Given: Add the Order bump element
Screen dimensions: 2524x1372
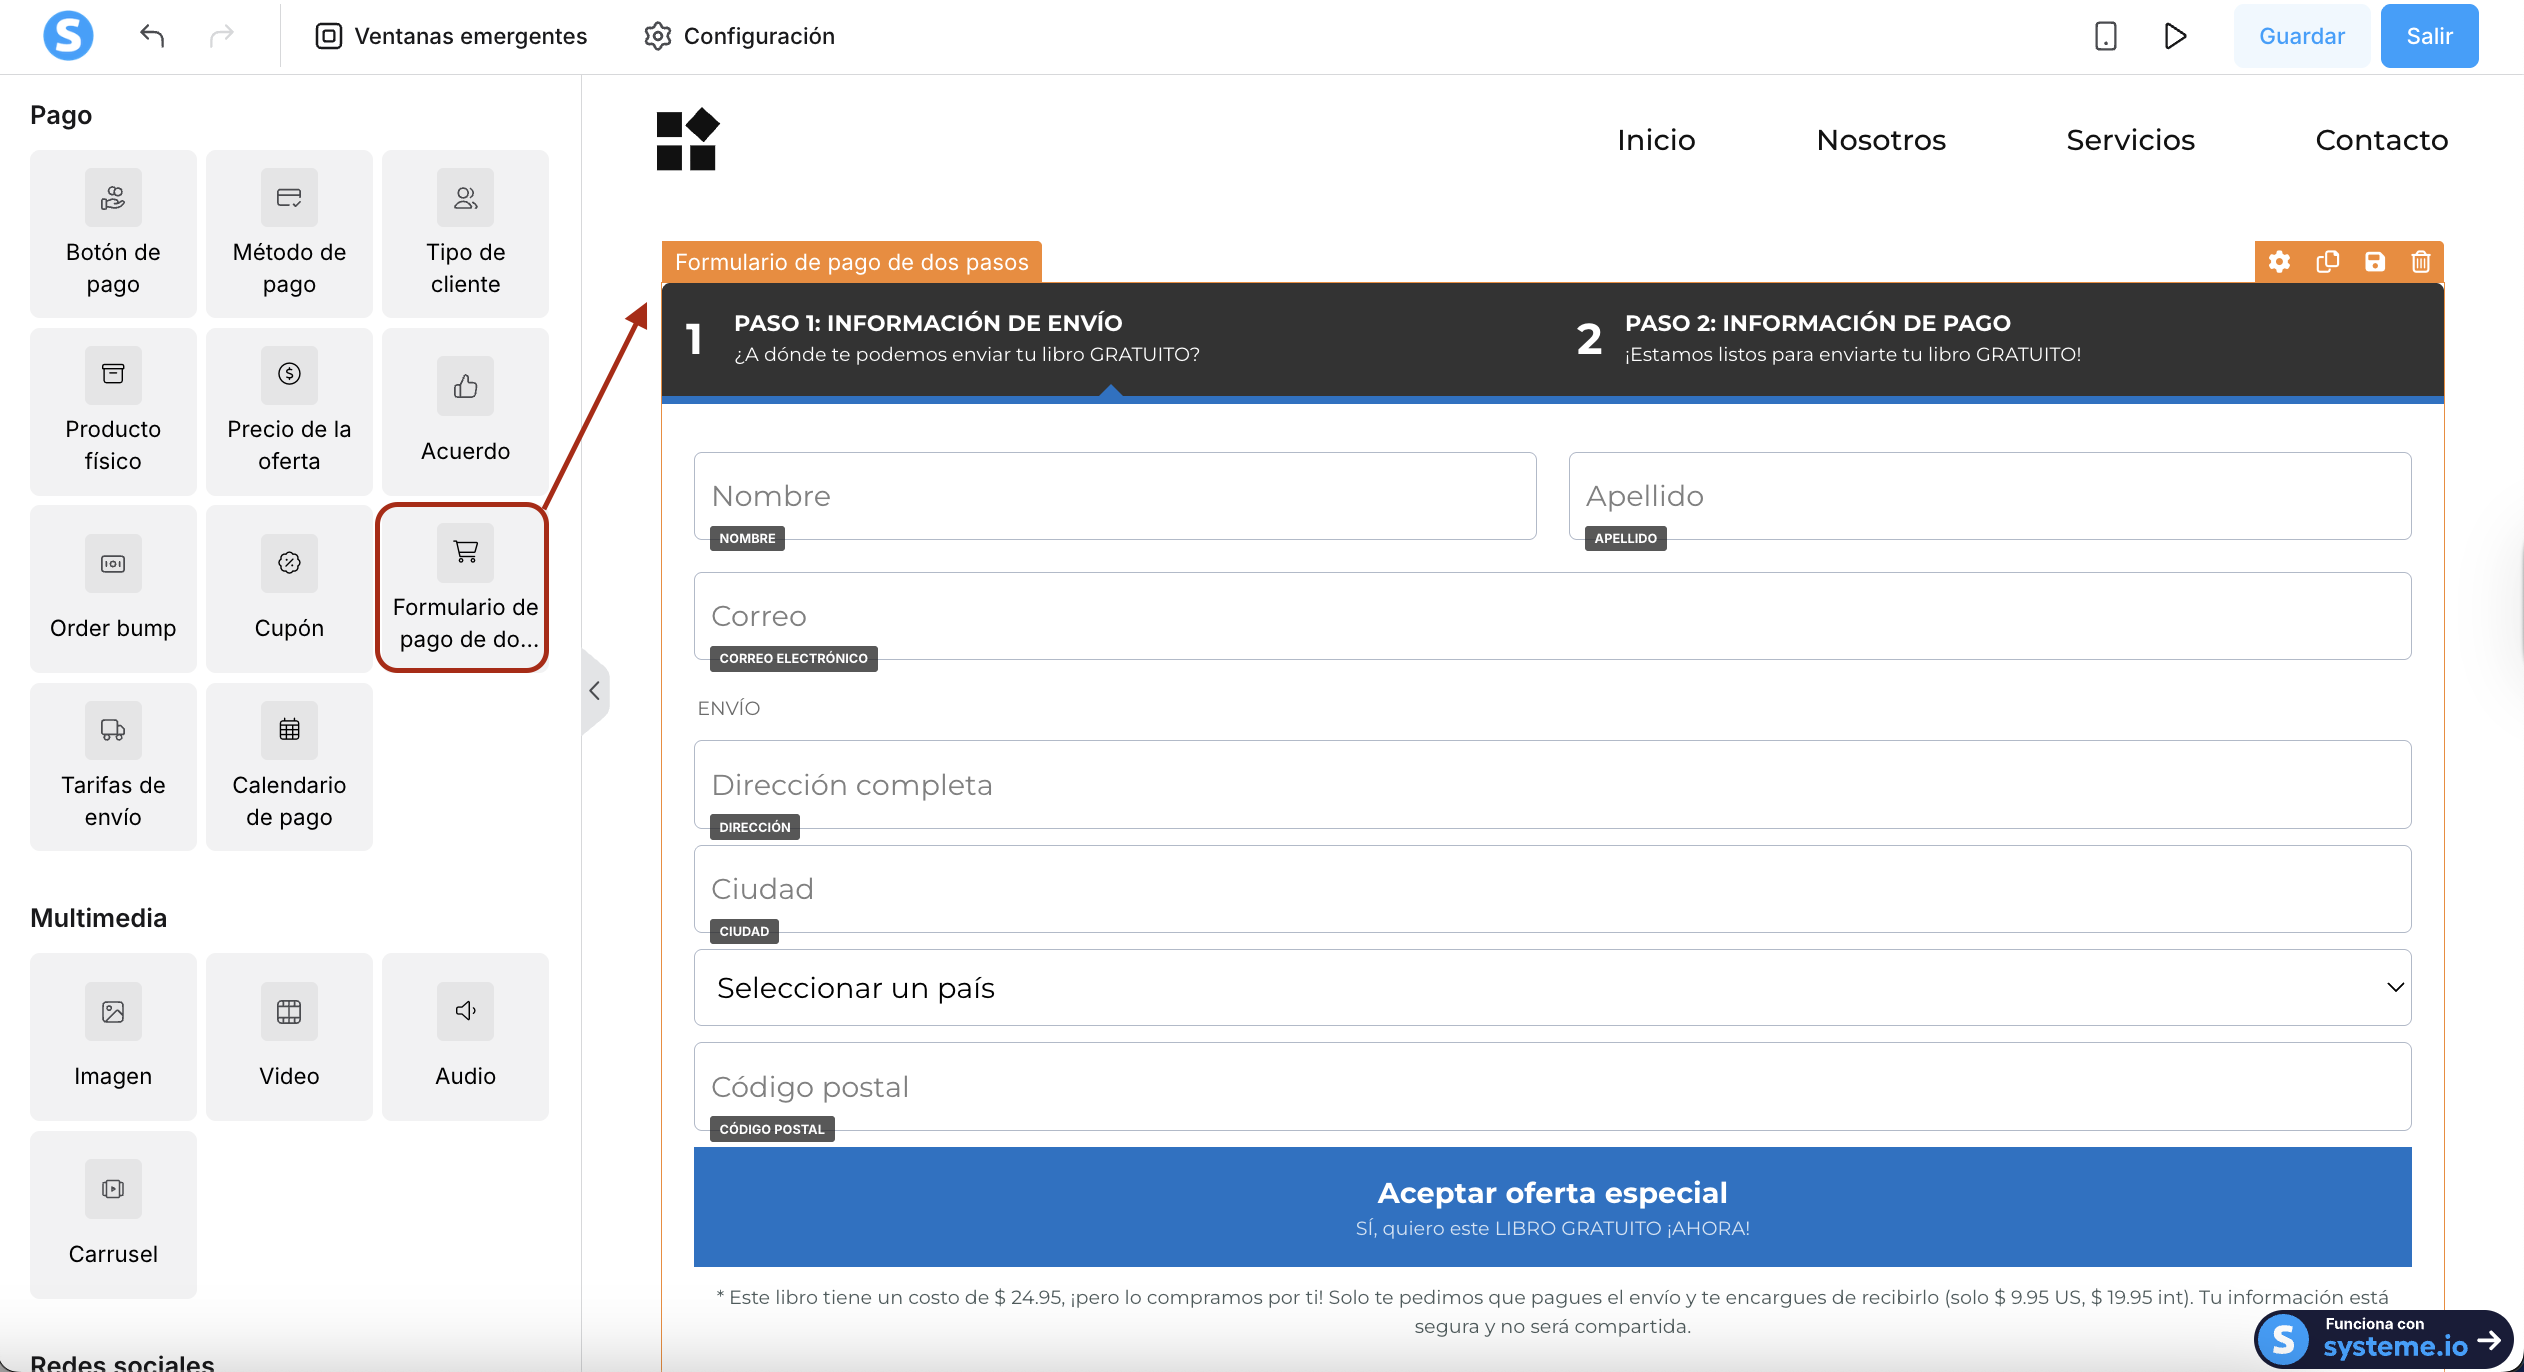Looking at the screenshot, I should [x=113, y=588].
